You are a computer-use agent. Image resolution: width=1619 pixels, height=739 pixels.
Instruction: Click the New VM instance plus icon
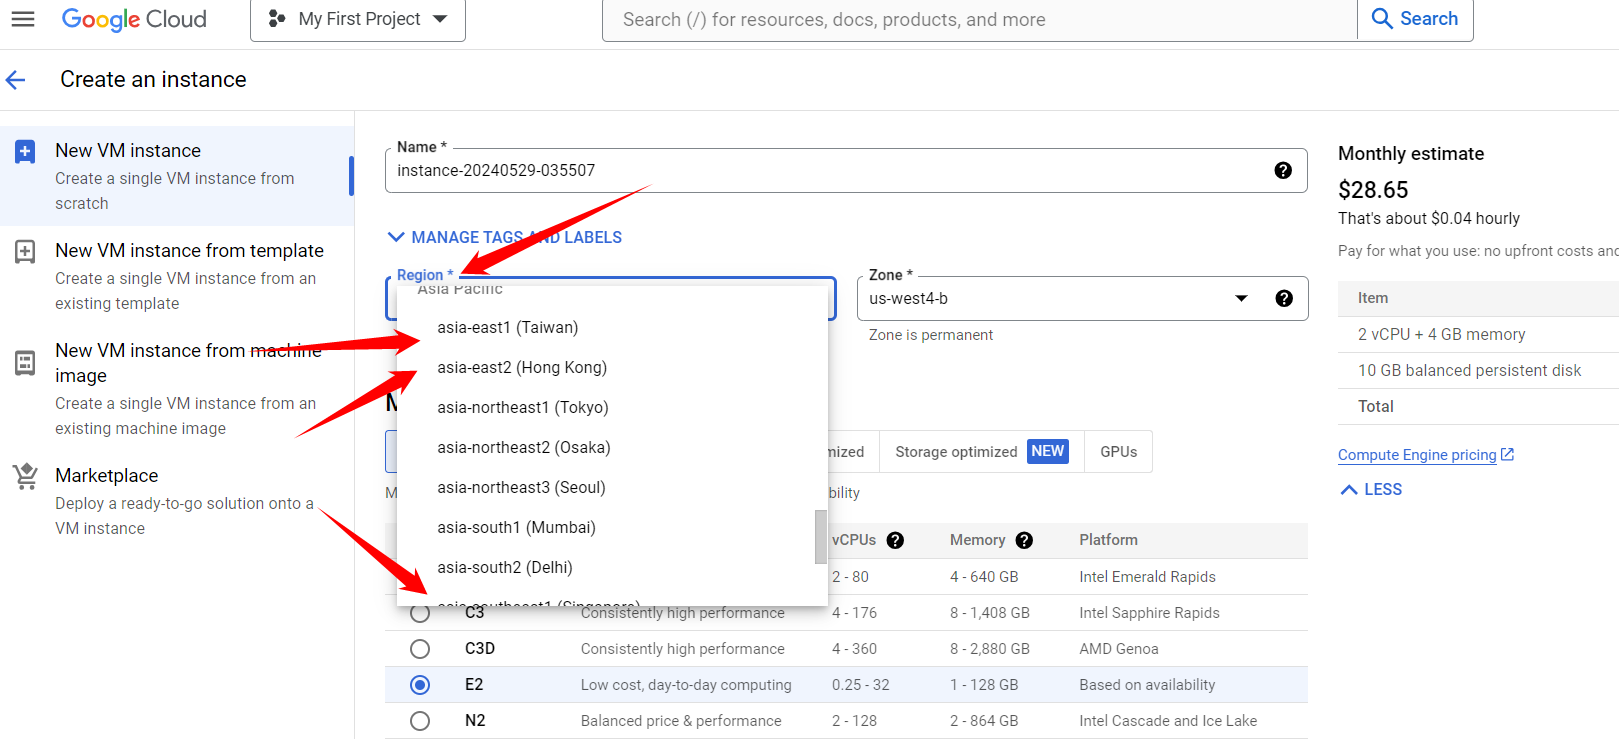point(25,151)
